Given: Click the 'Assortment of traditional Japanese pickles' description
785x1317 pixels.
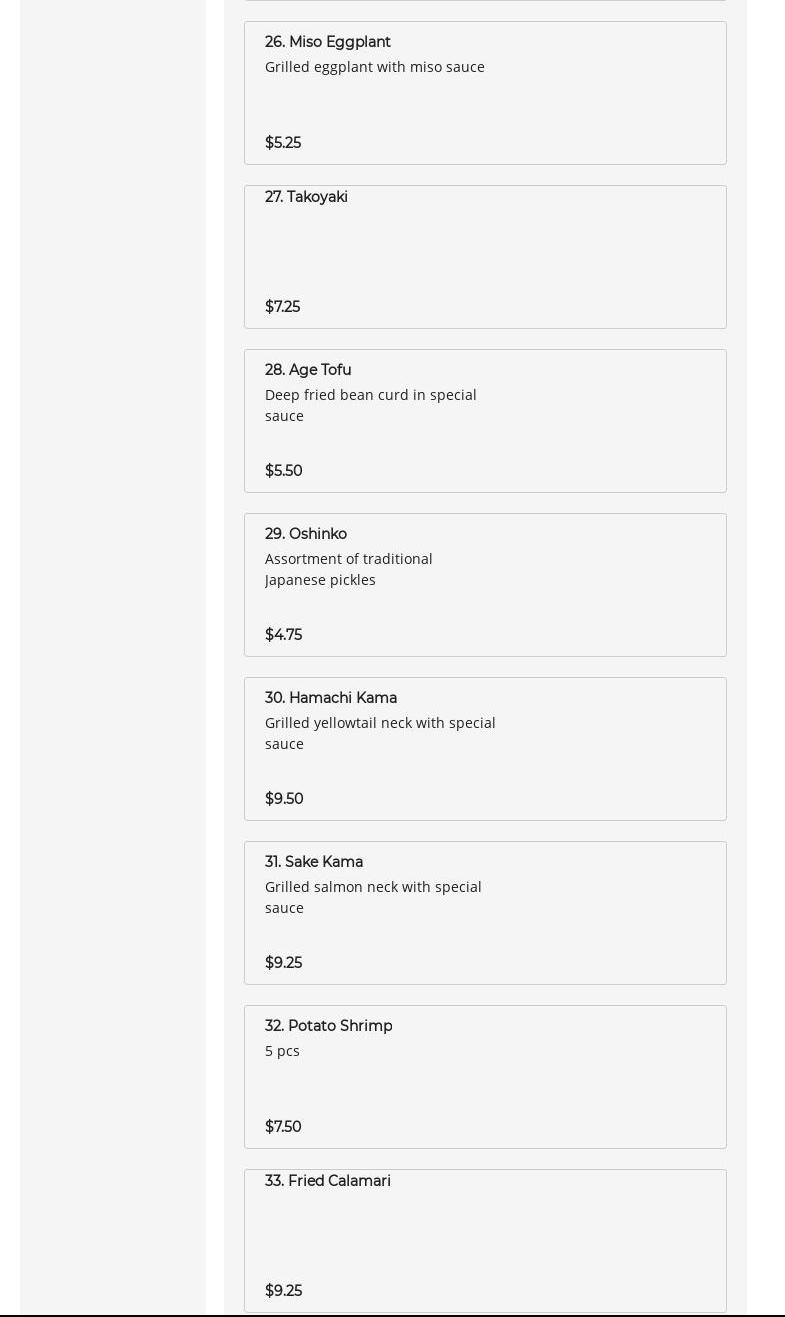Looking at the screenshot, I should click(x=348, y=569).
